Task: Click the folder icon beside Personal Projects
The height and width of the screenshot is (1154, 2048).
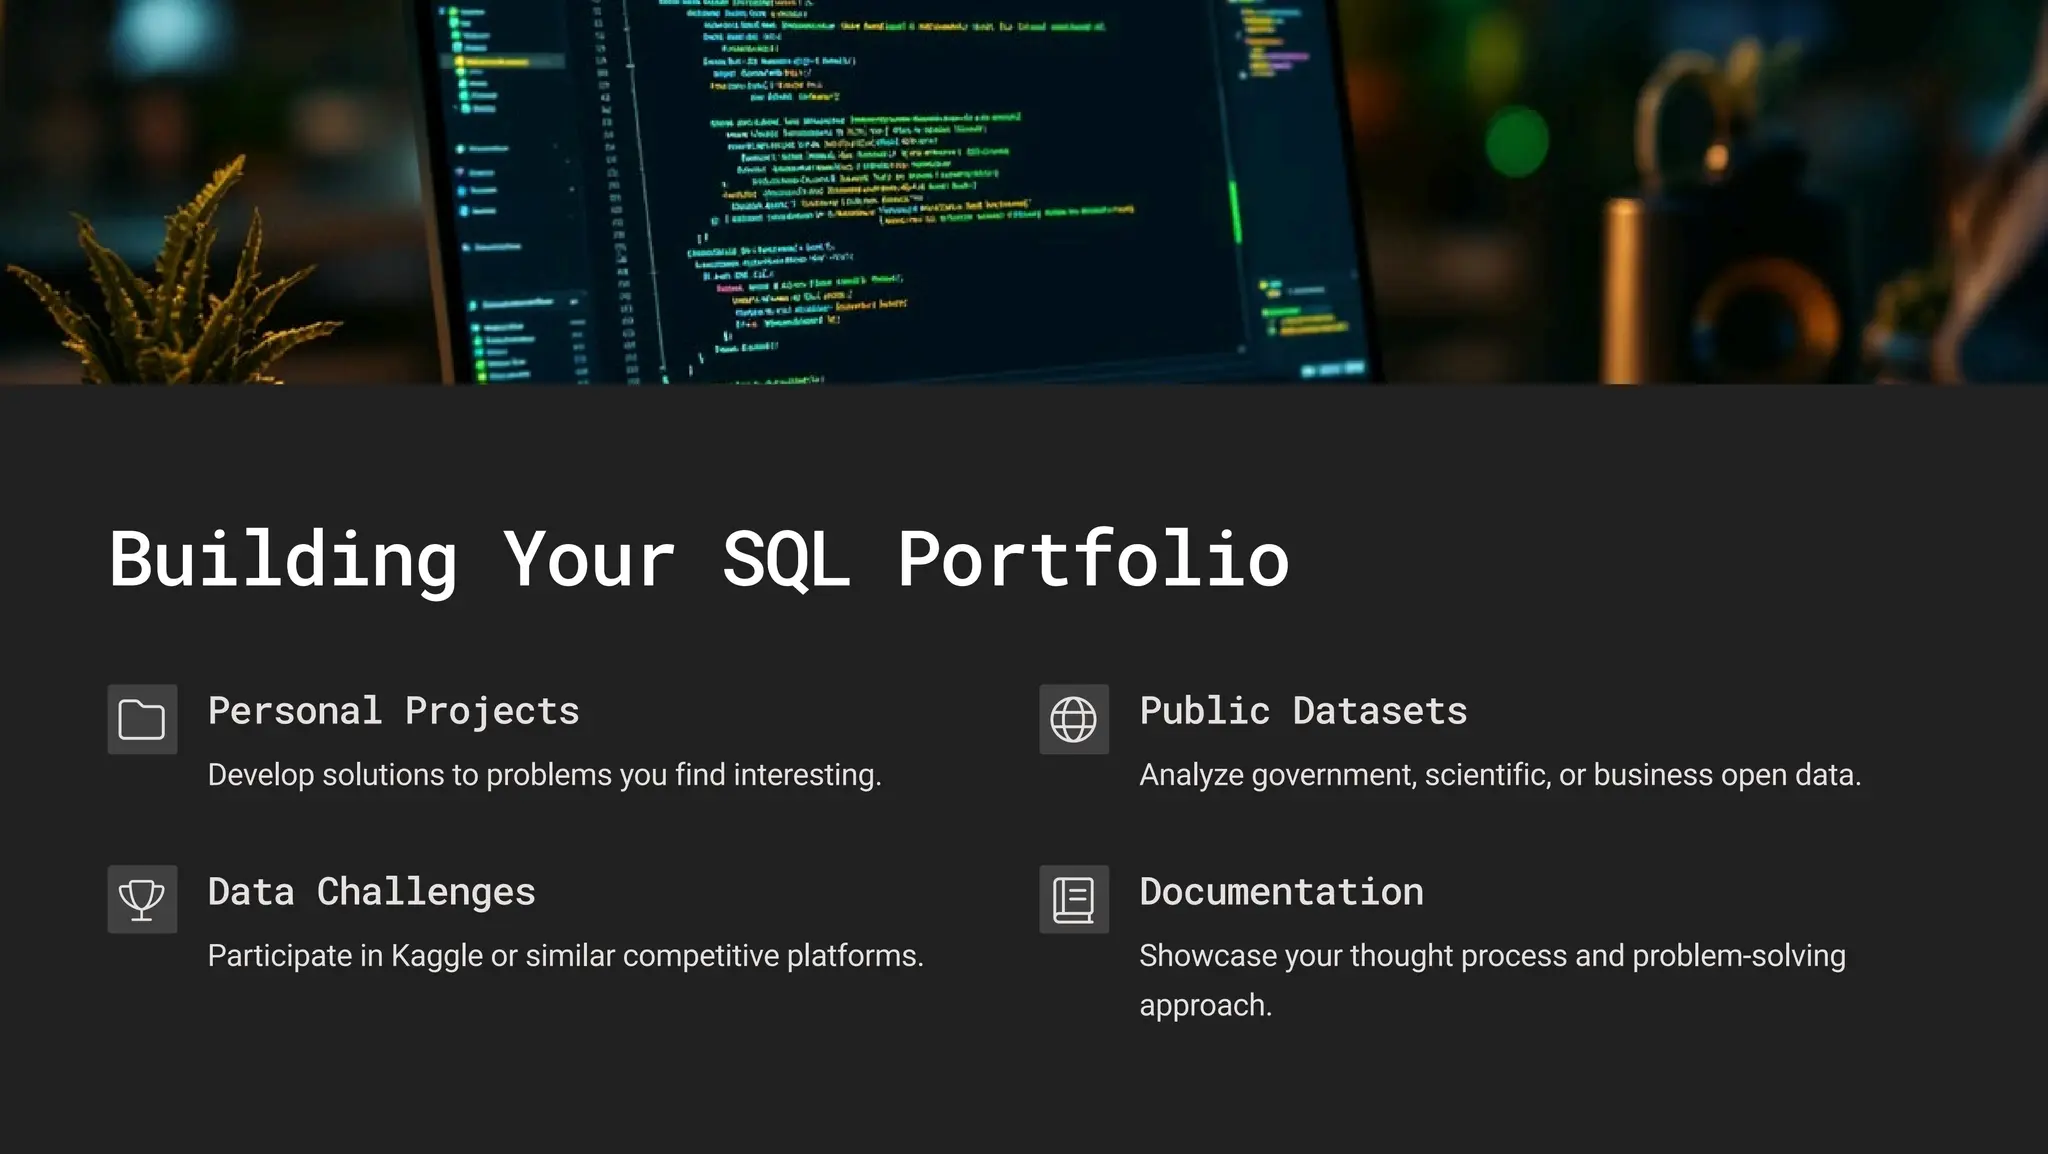Action: point(142,719)
